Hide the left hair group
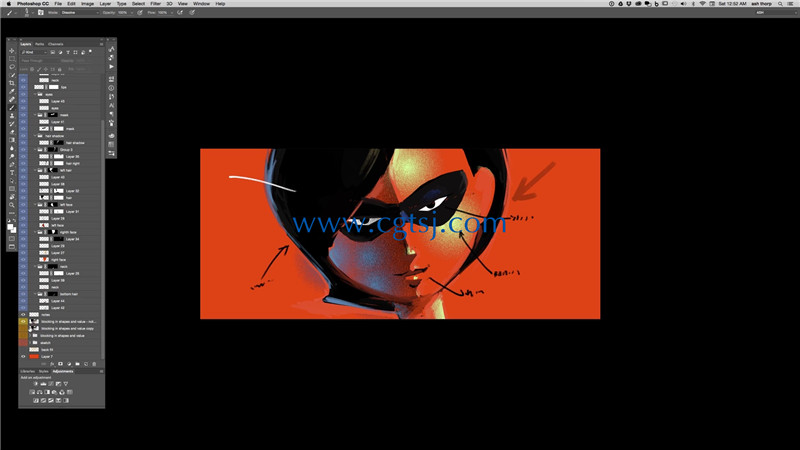 click(23, 170)
